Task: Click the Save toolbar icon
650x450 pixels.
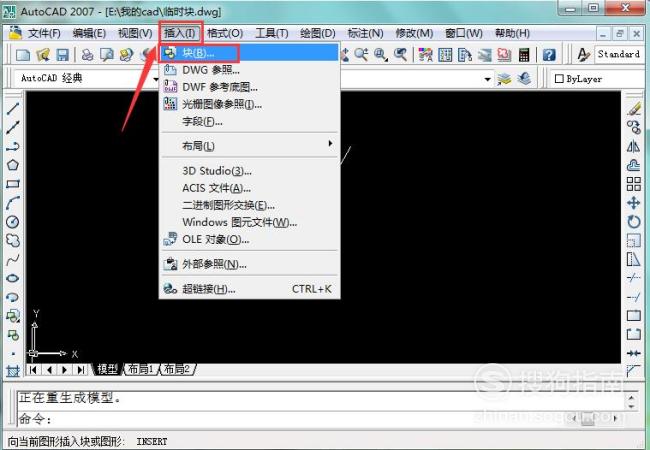Action: click(x=63, y=55)
